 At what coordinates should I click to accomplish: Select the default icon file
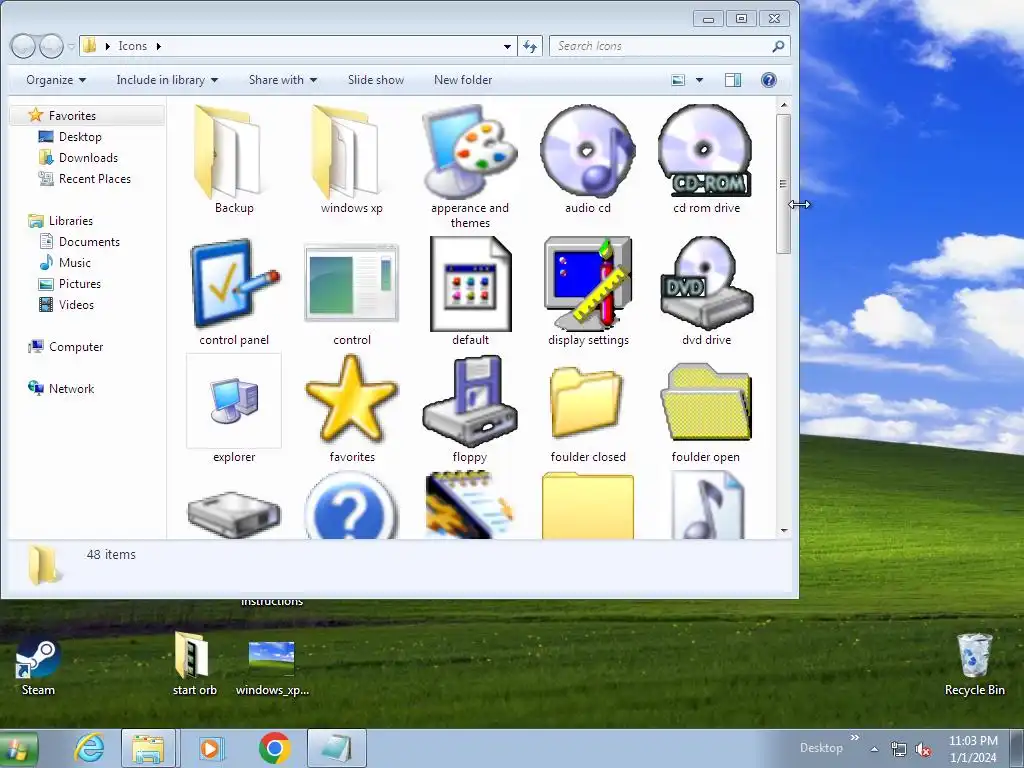click(470, 292)
